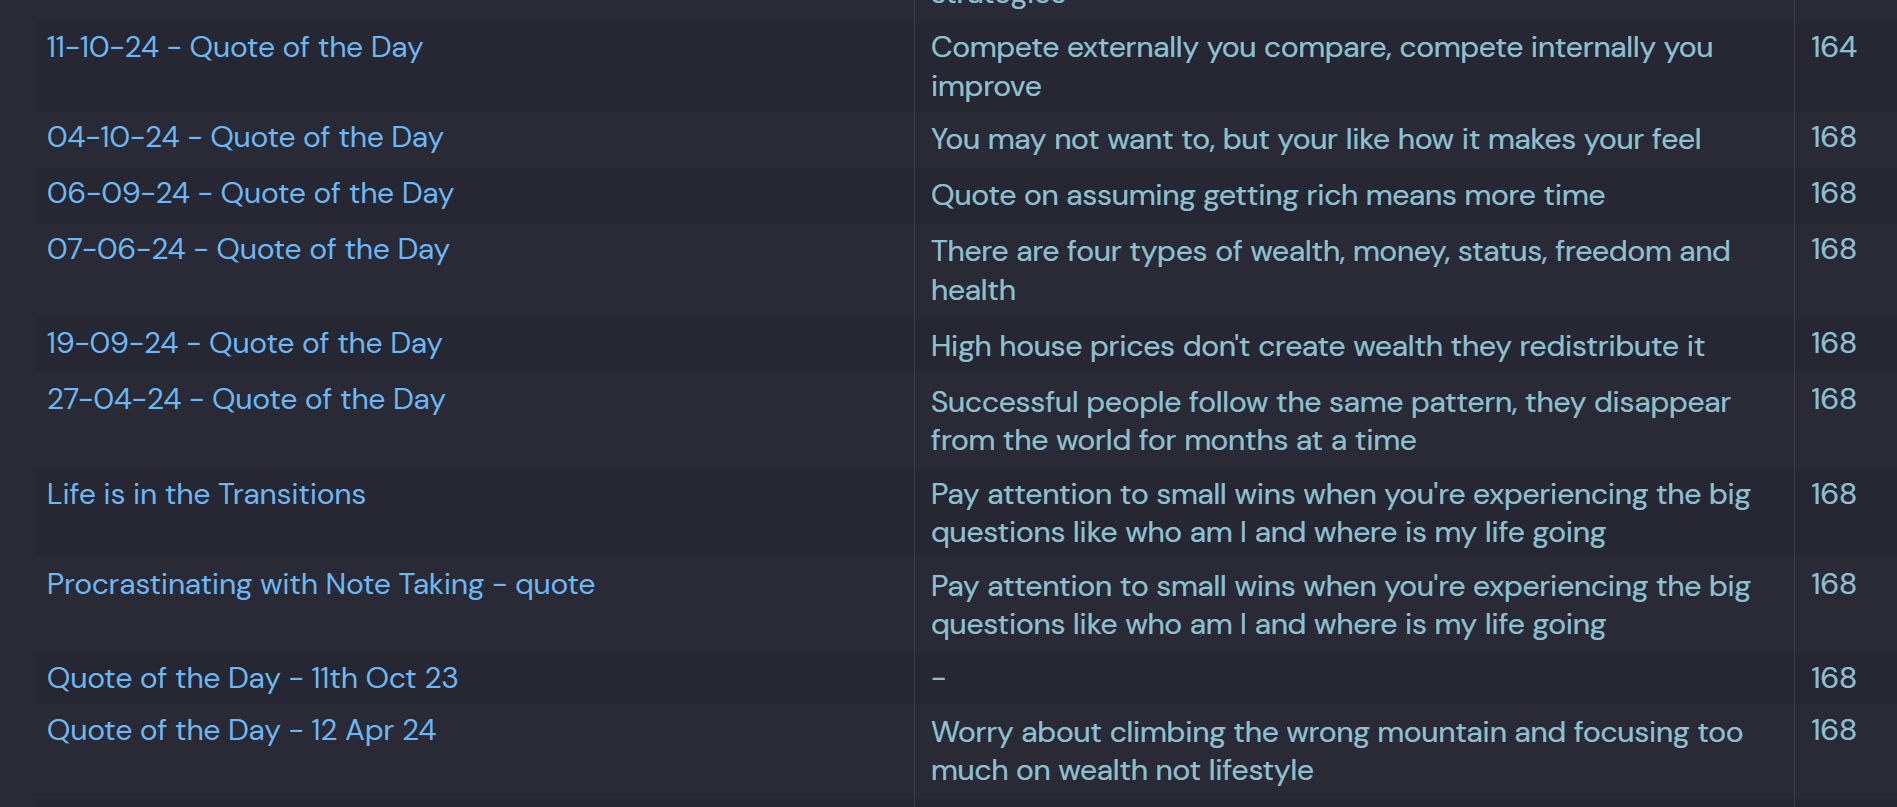Click the dash summary cell in 11th Oct 23 row

point(938,679)
